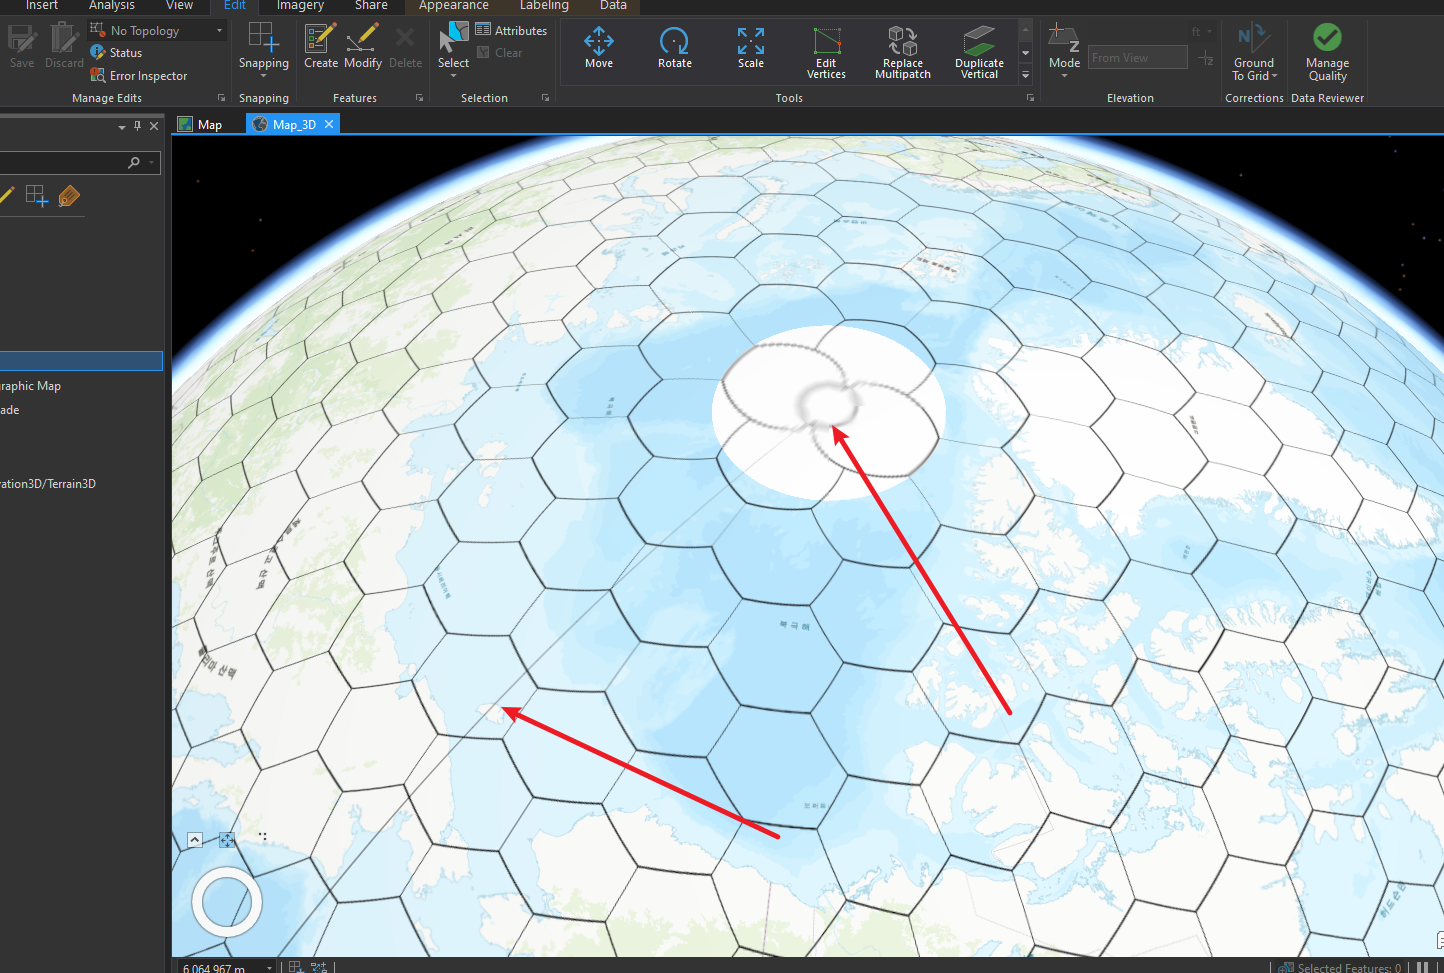Click the pane search box
The image size is (1444, 973).
coord(80,162)
